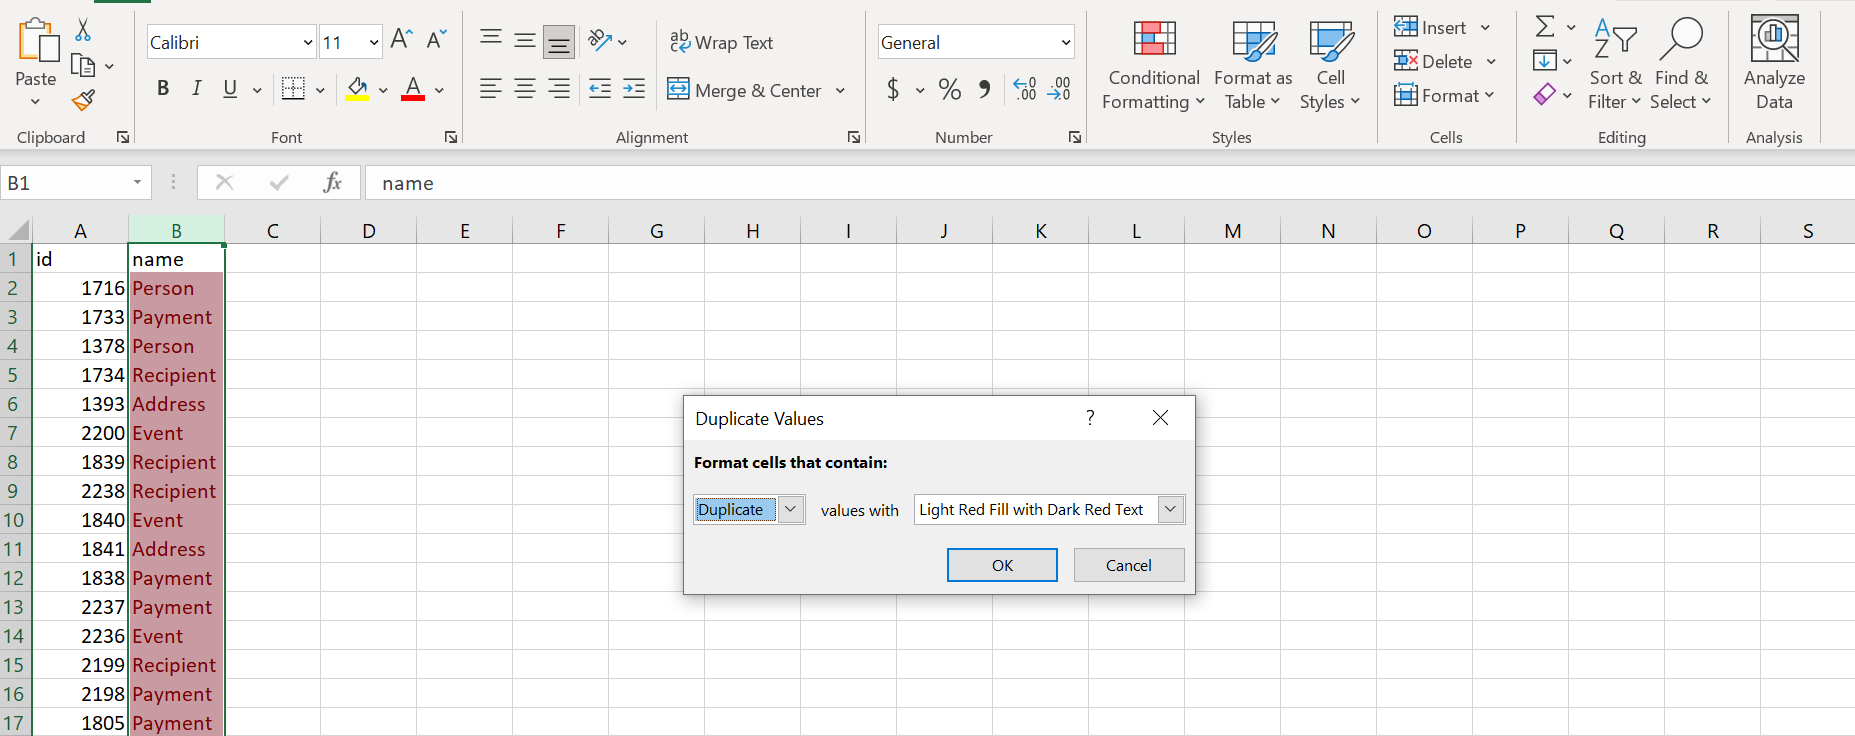Apply Percent Style number format
This screenshot has height=736, width=1855.
pyautogui.click(x=949, y=90)
